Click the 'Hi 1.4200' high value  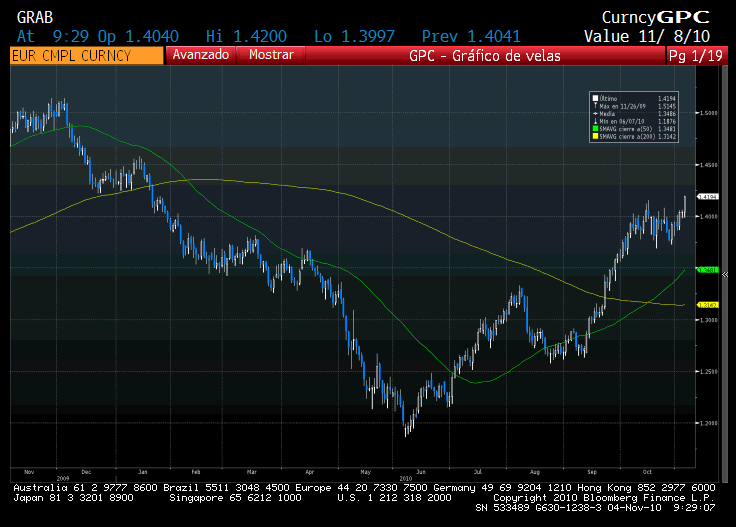click(246, 37)
